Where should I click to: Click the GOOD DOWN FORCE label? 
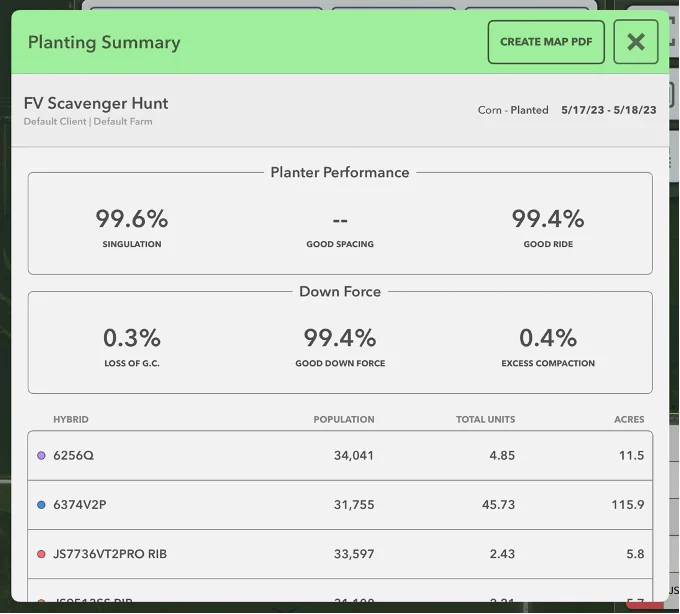coord(340,363)
